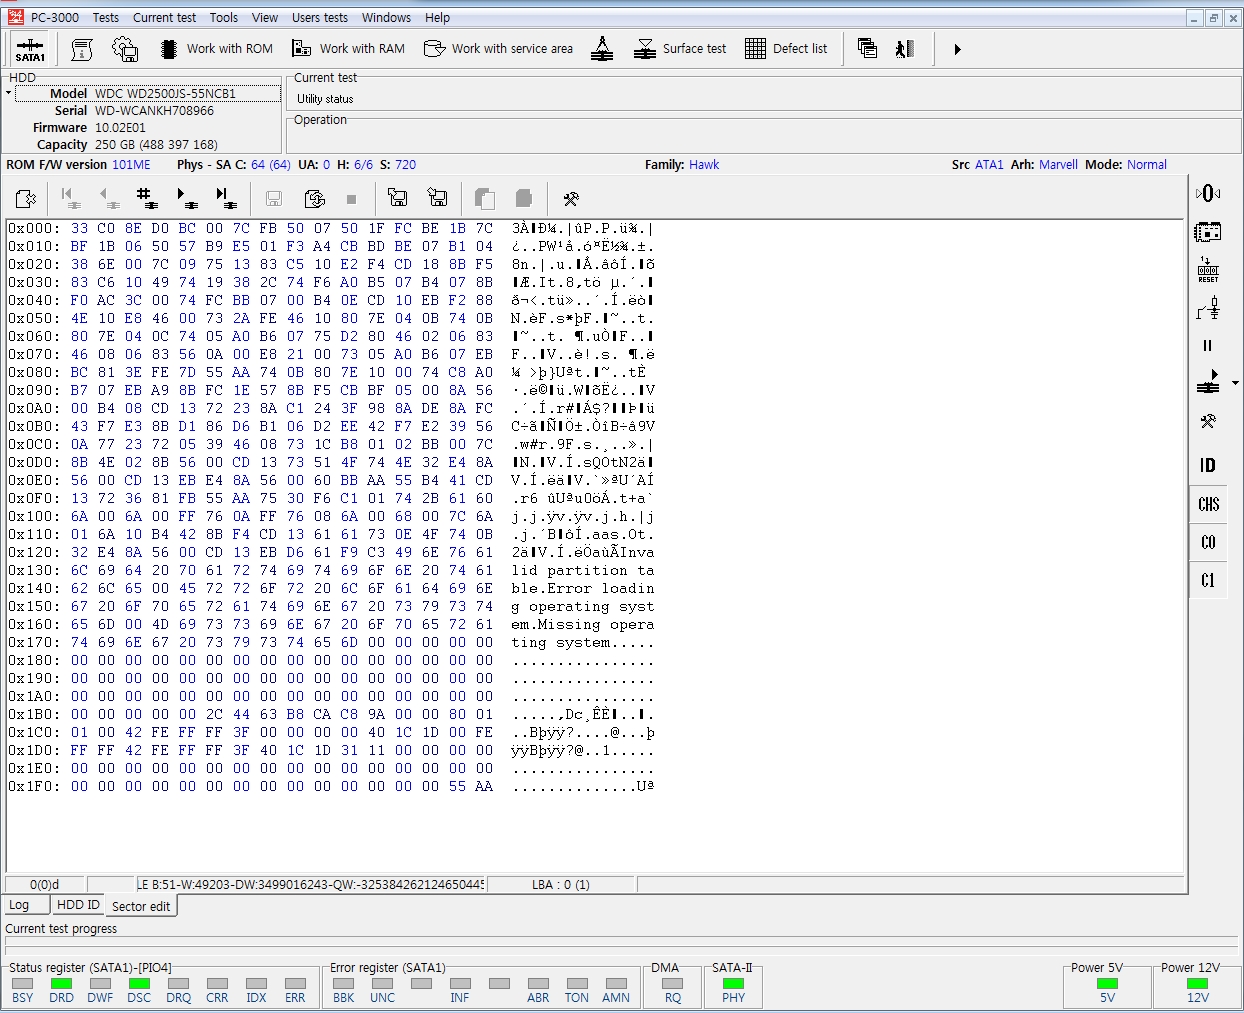Click the cascading windows toolbar icon

tap(867, 48)
